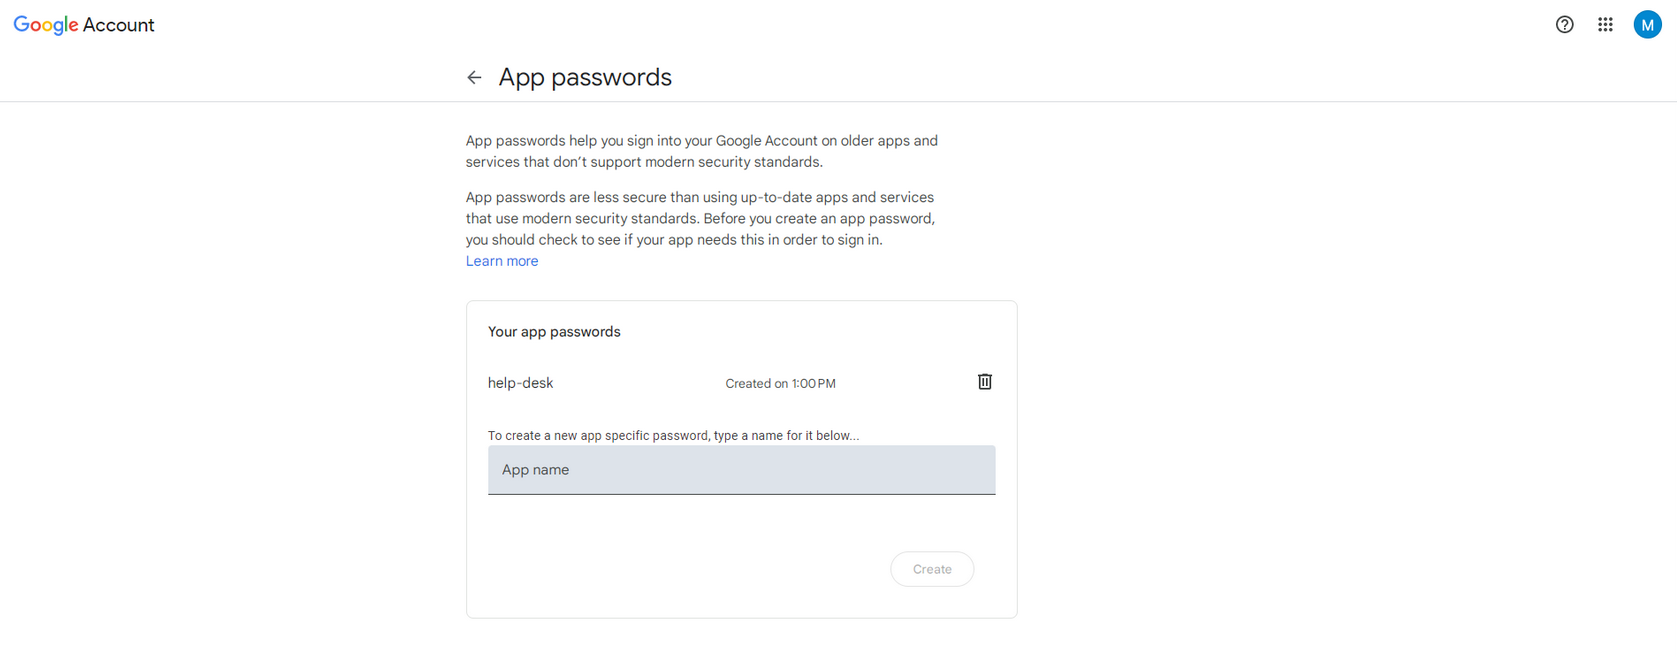Click "you should check to see" line

point(673,240)
